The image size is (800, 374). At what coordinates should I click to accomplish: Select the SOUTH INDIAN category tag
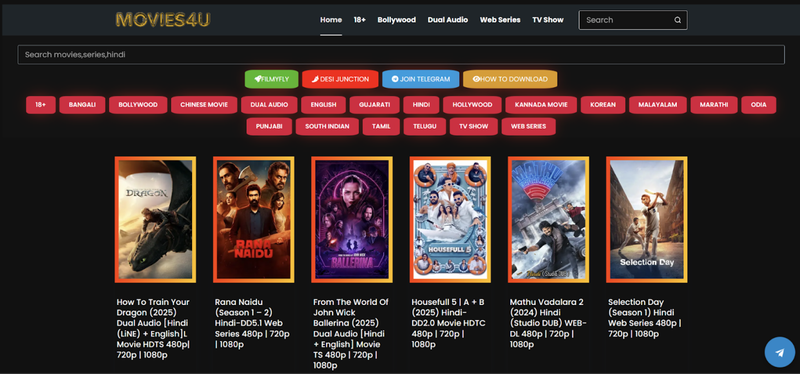[x=327, y=127]
